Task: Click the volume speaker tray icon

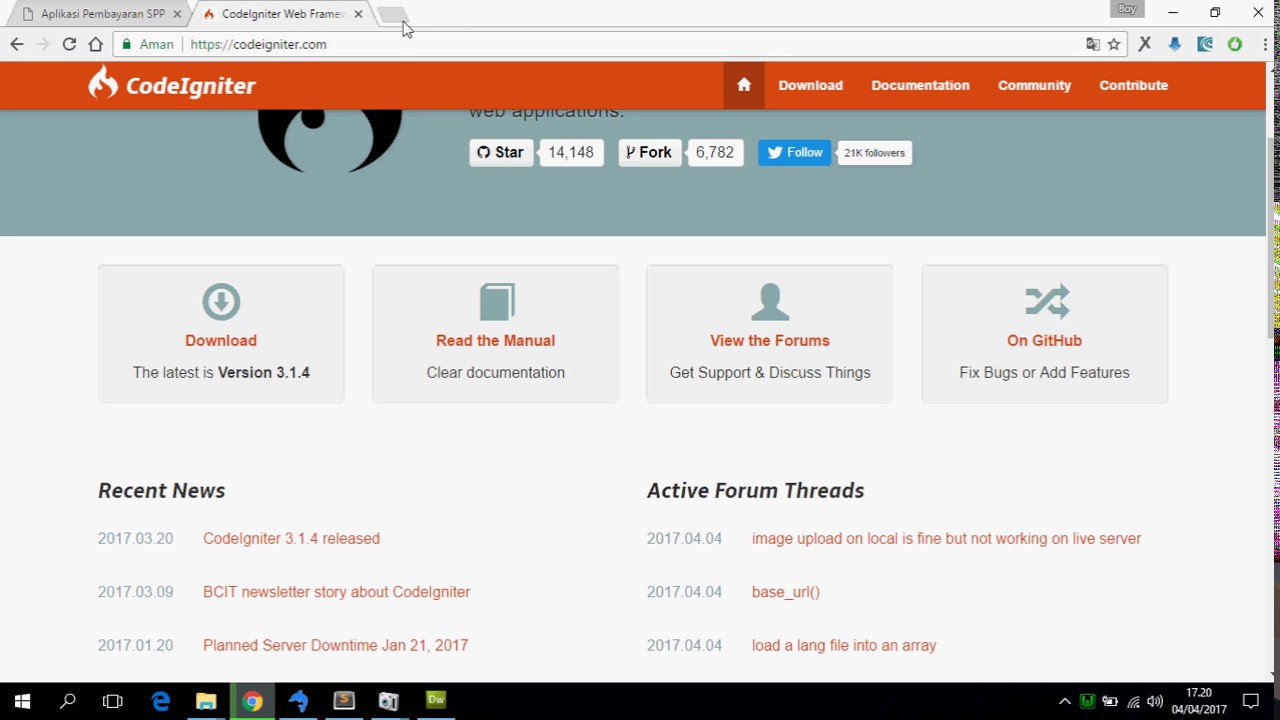Action: coord(1155,702)
